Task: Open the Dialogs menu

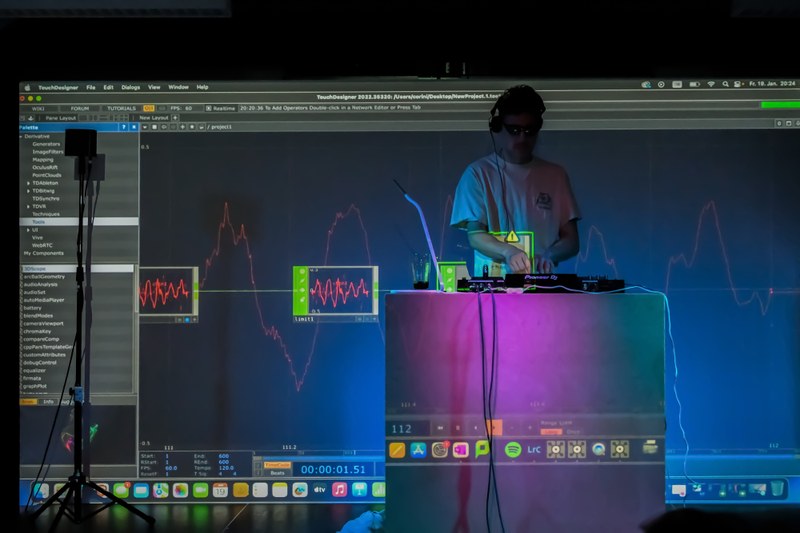Action: point(131,87)
